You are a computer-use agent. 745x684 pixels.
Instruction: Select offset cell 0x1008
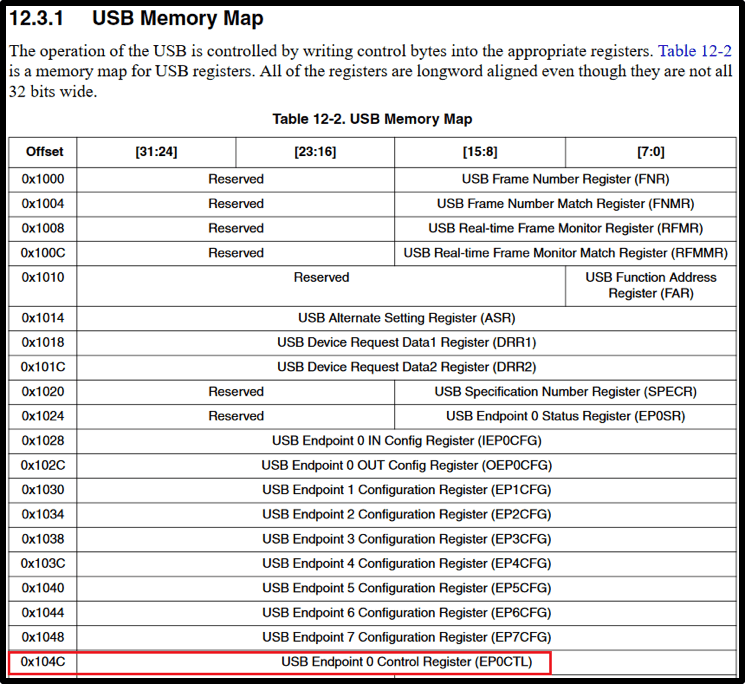click(43, 228)
